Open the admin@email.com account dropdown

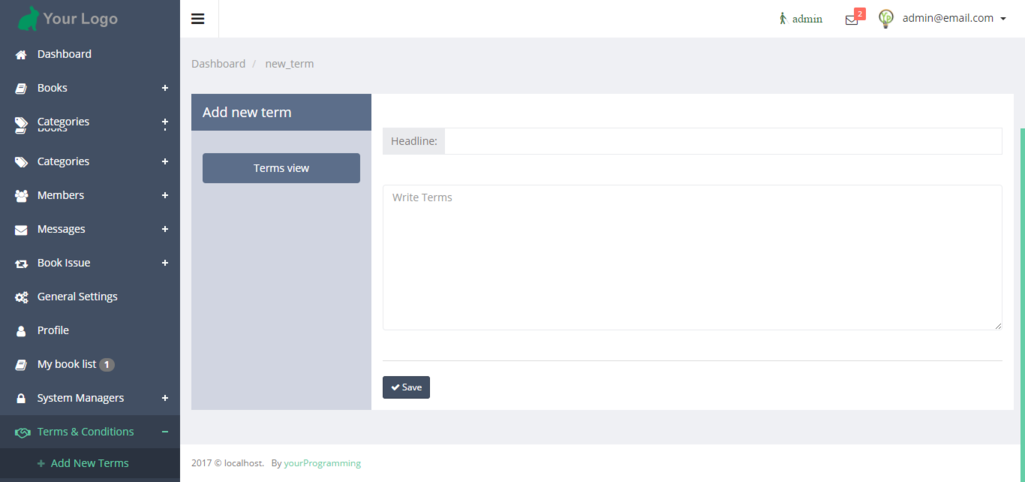(x=953, y=18)
